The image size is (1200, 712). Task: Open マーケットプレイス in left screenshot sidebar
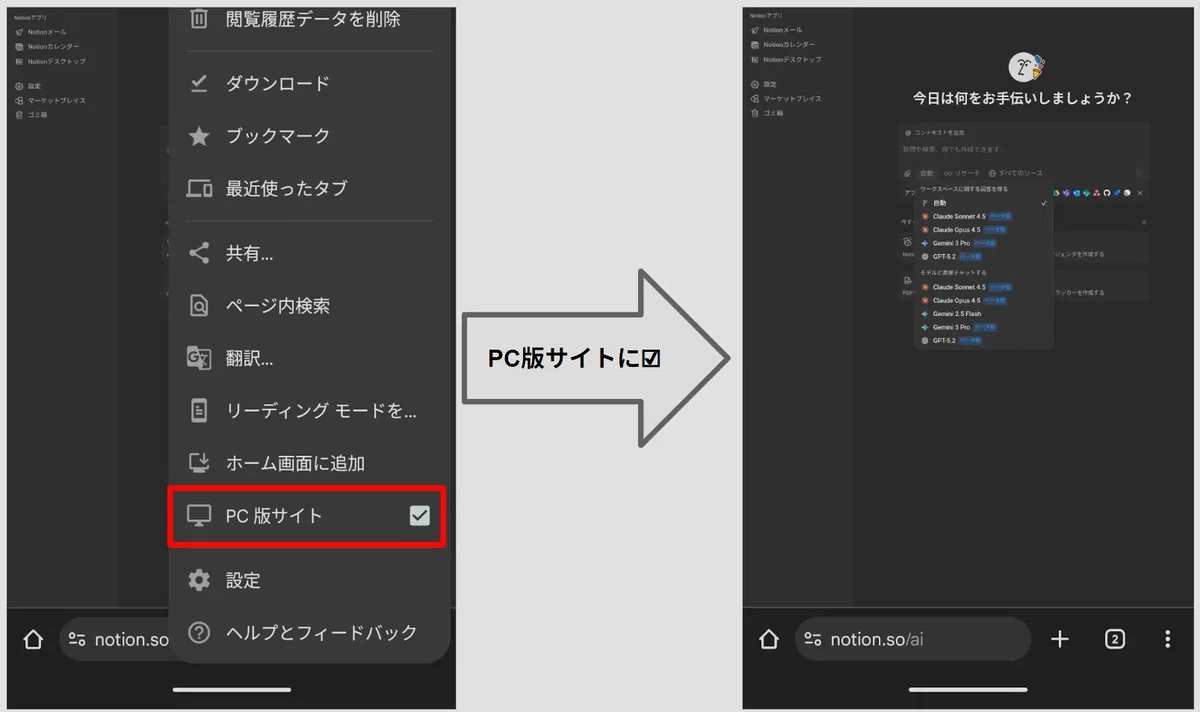51,100
